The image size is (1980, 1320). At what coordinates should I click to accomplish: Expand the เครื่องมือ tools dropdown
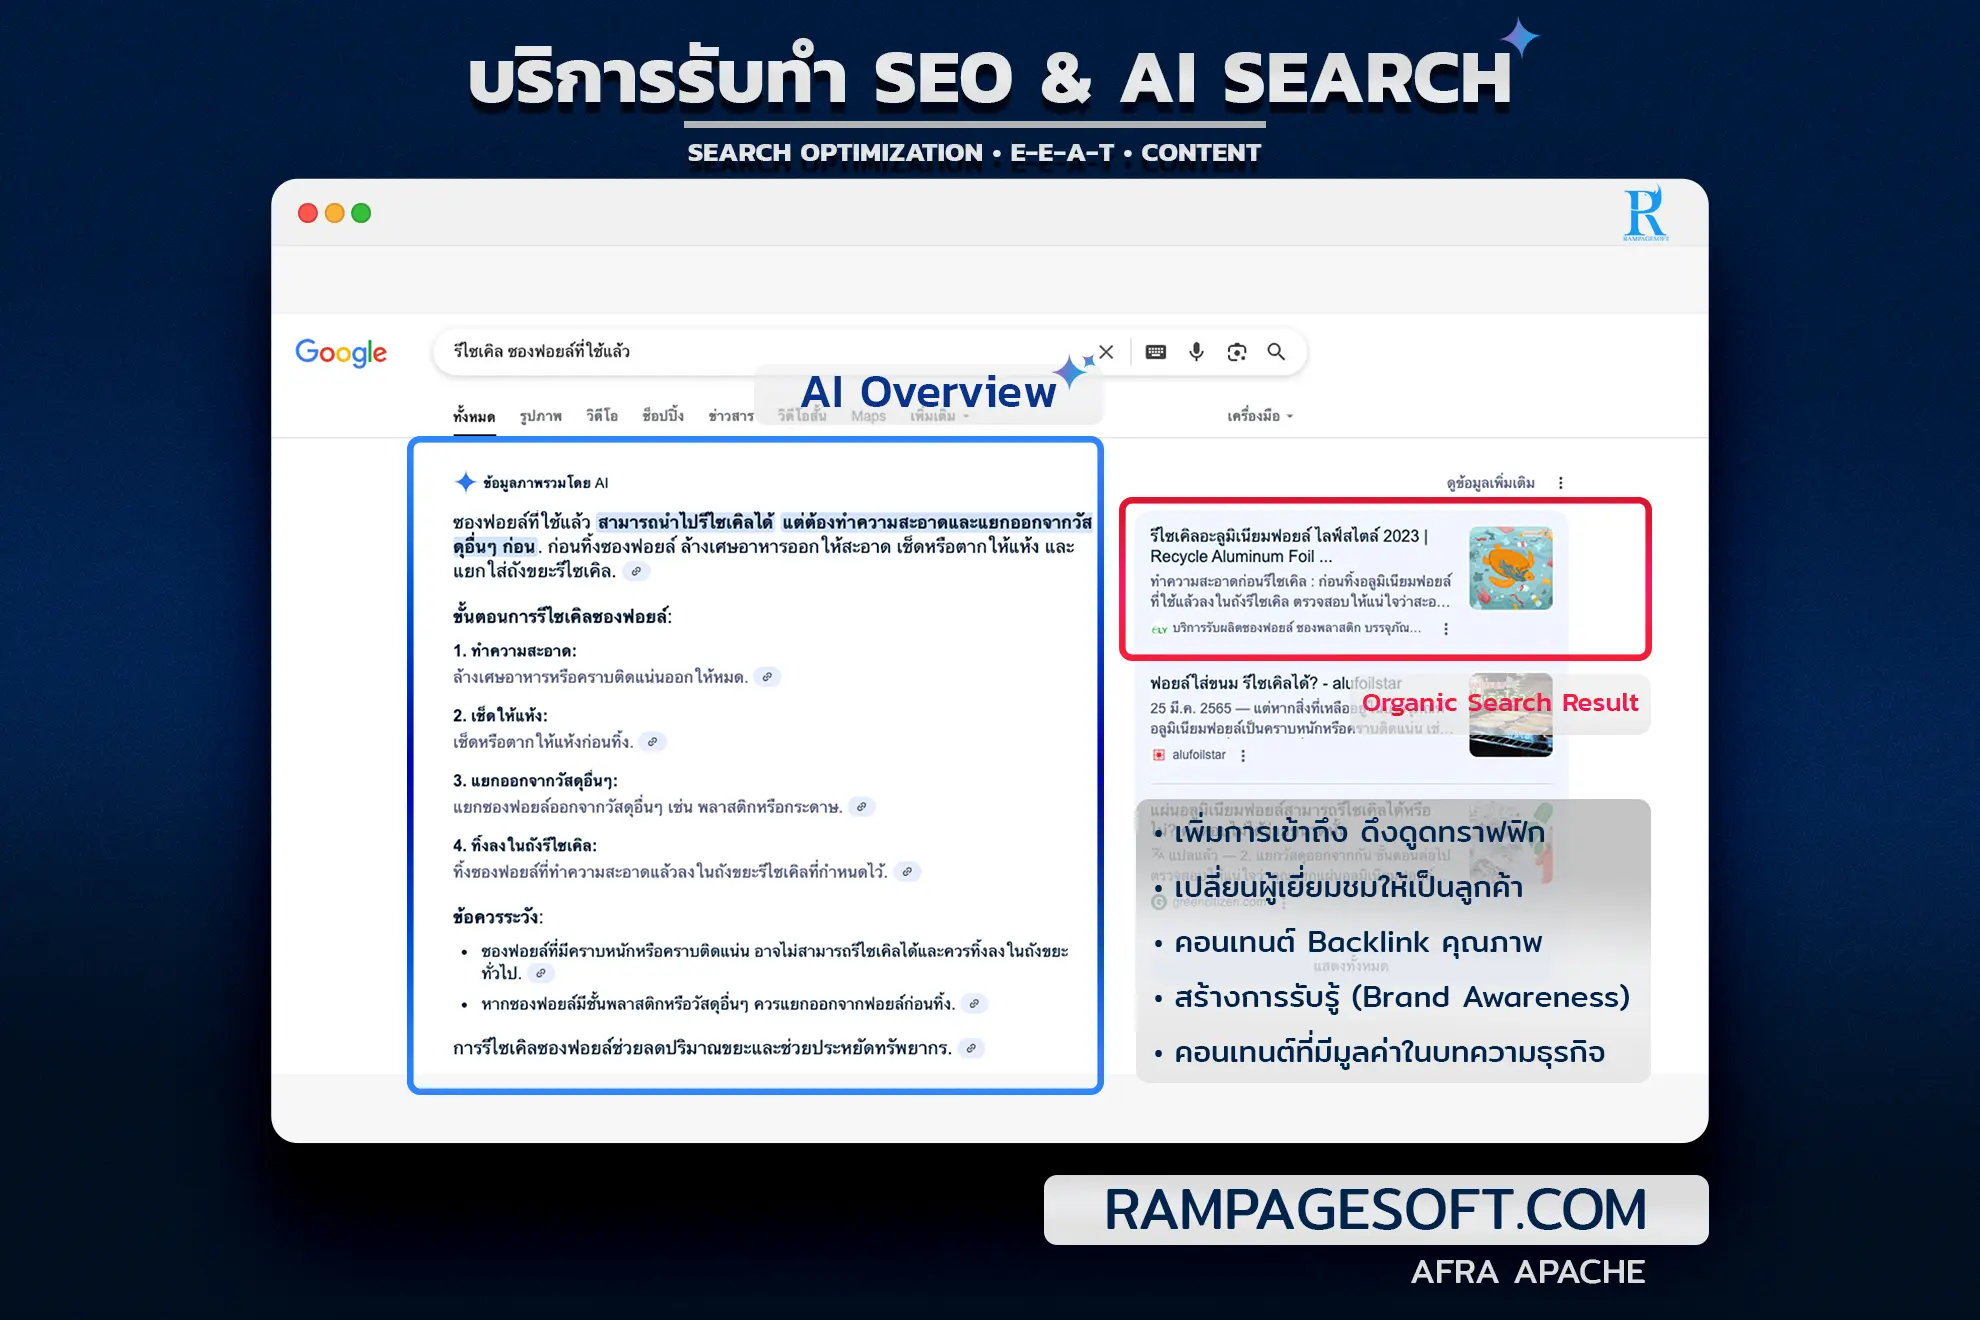click(x=1260, y=416)
